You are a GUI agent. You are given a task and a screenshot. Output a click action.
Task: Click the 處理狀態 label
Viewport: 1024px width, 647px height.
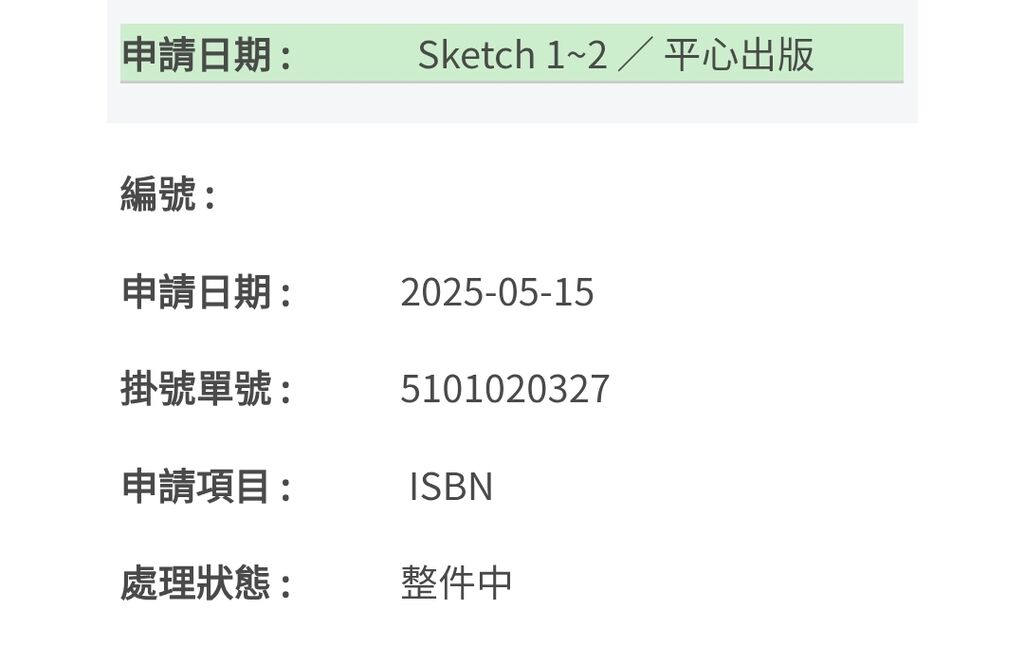point(206,583)
